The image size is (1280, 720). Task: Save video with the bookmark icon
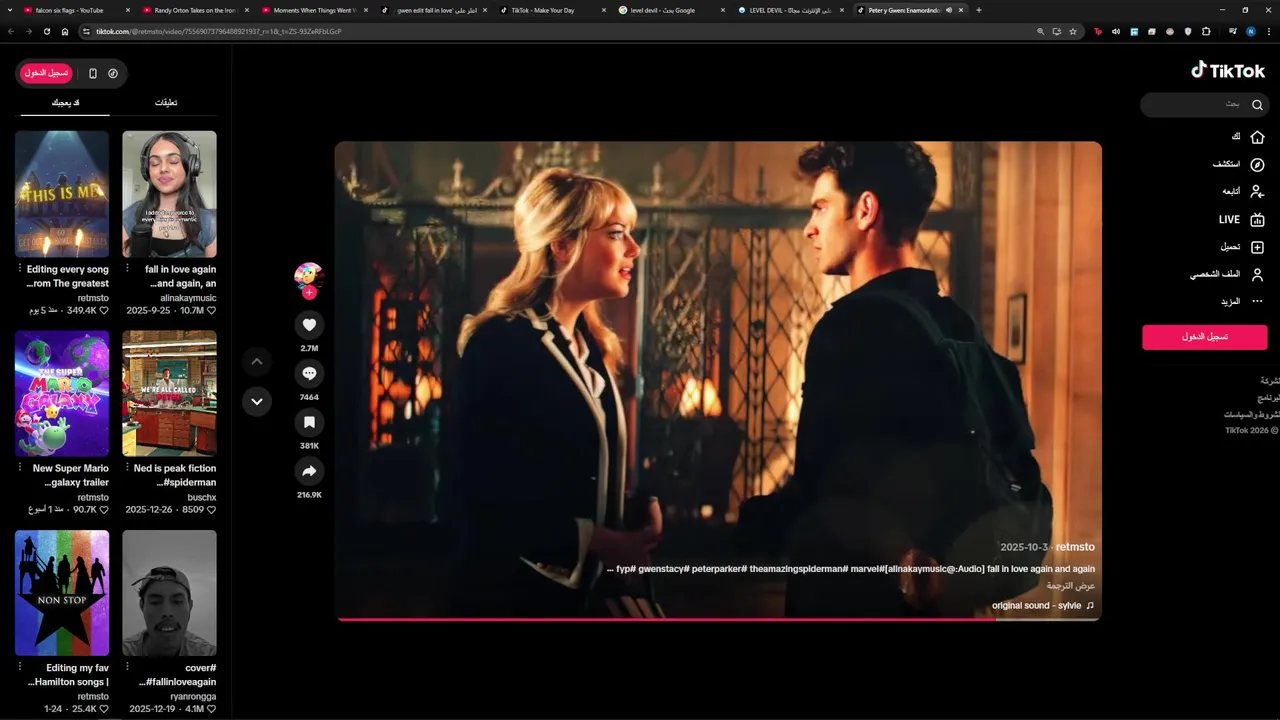[309, 422]
